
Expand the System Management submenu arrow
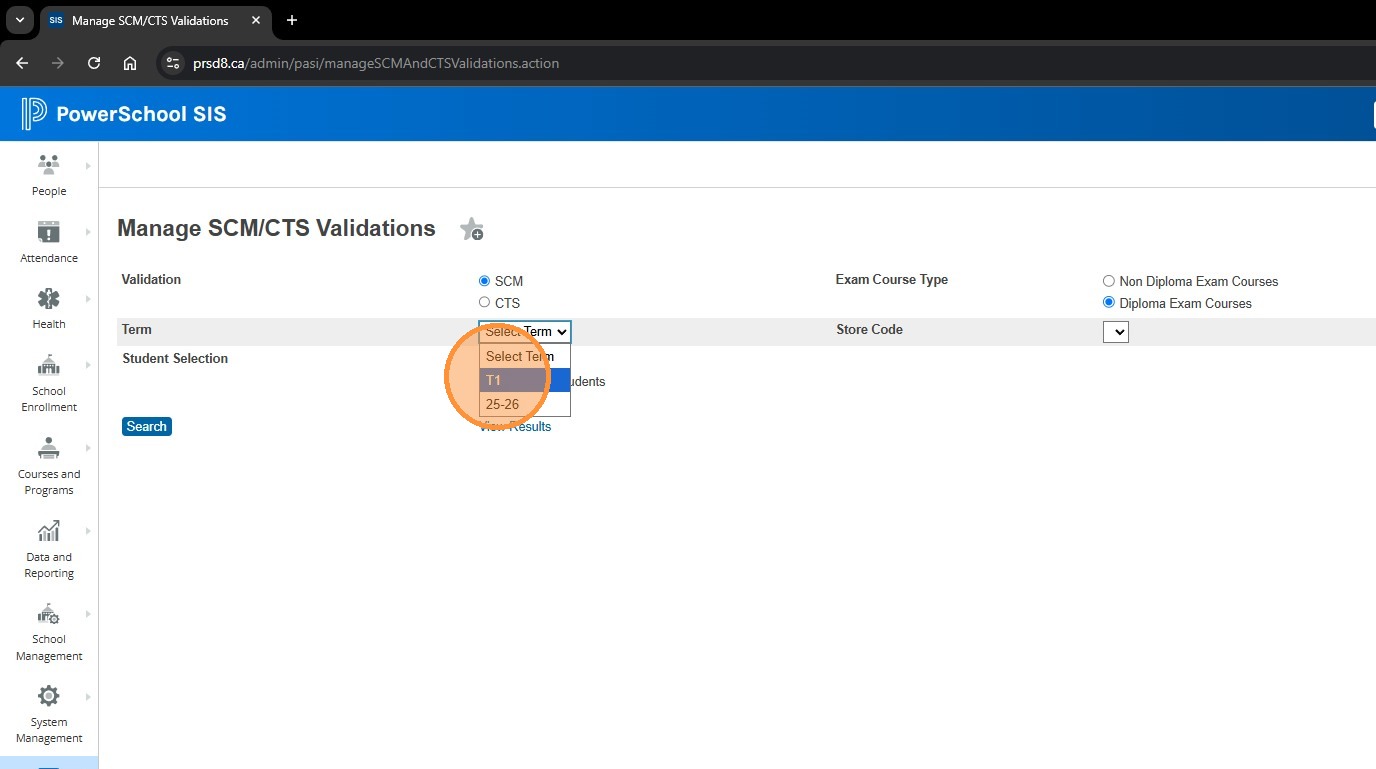point(88,697)
